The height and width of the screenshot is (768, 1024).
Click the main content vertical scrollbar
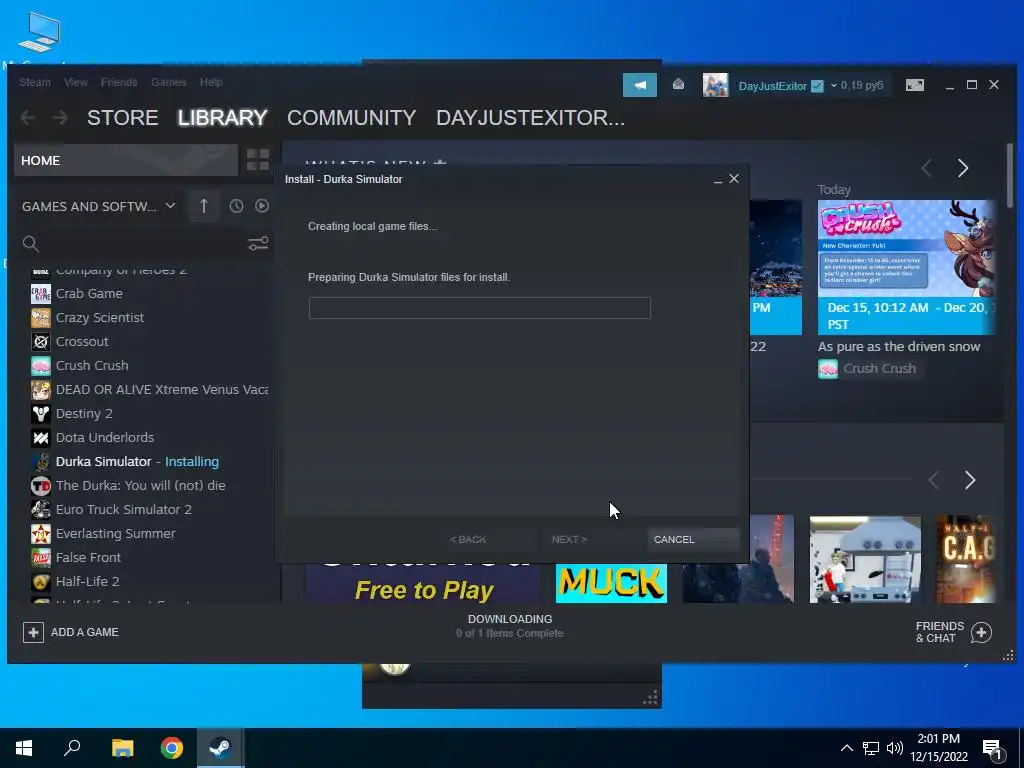point(1010,176)
